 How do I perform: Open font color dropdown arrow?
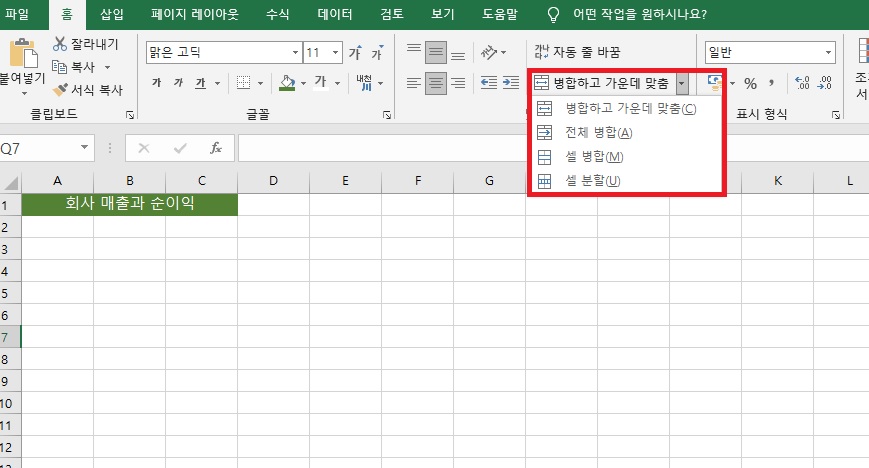tap(337, 84)
